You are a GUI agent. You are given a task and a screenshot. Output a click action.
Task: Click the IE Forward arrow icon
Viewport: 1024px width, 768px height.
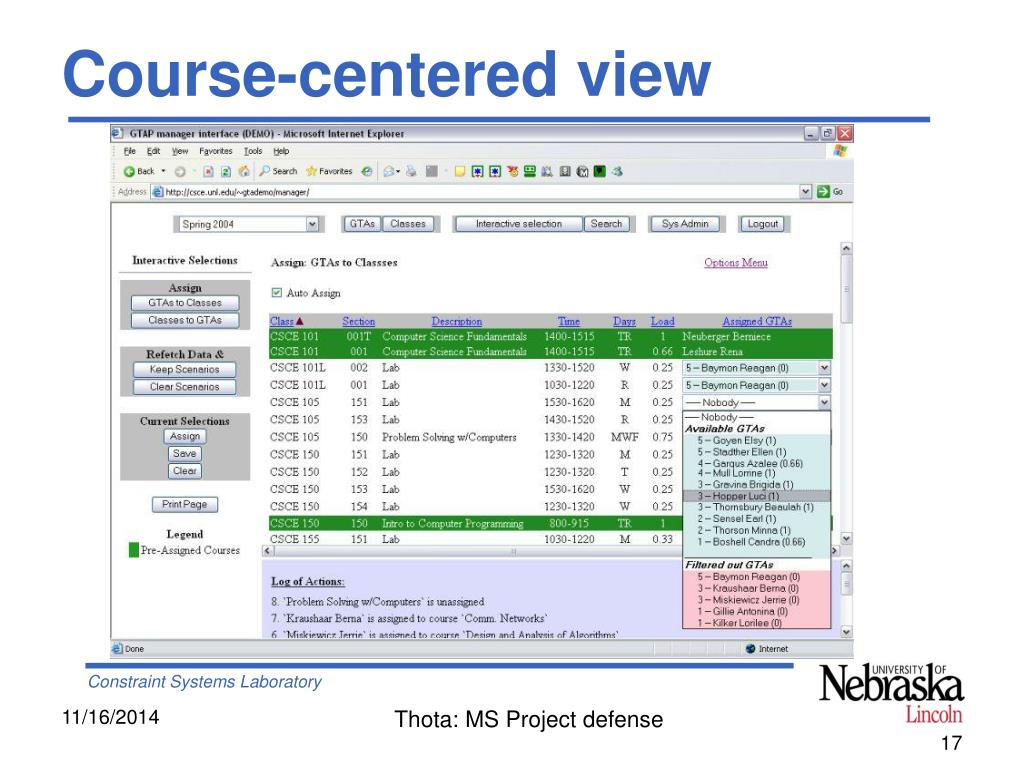pos(180,172)
